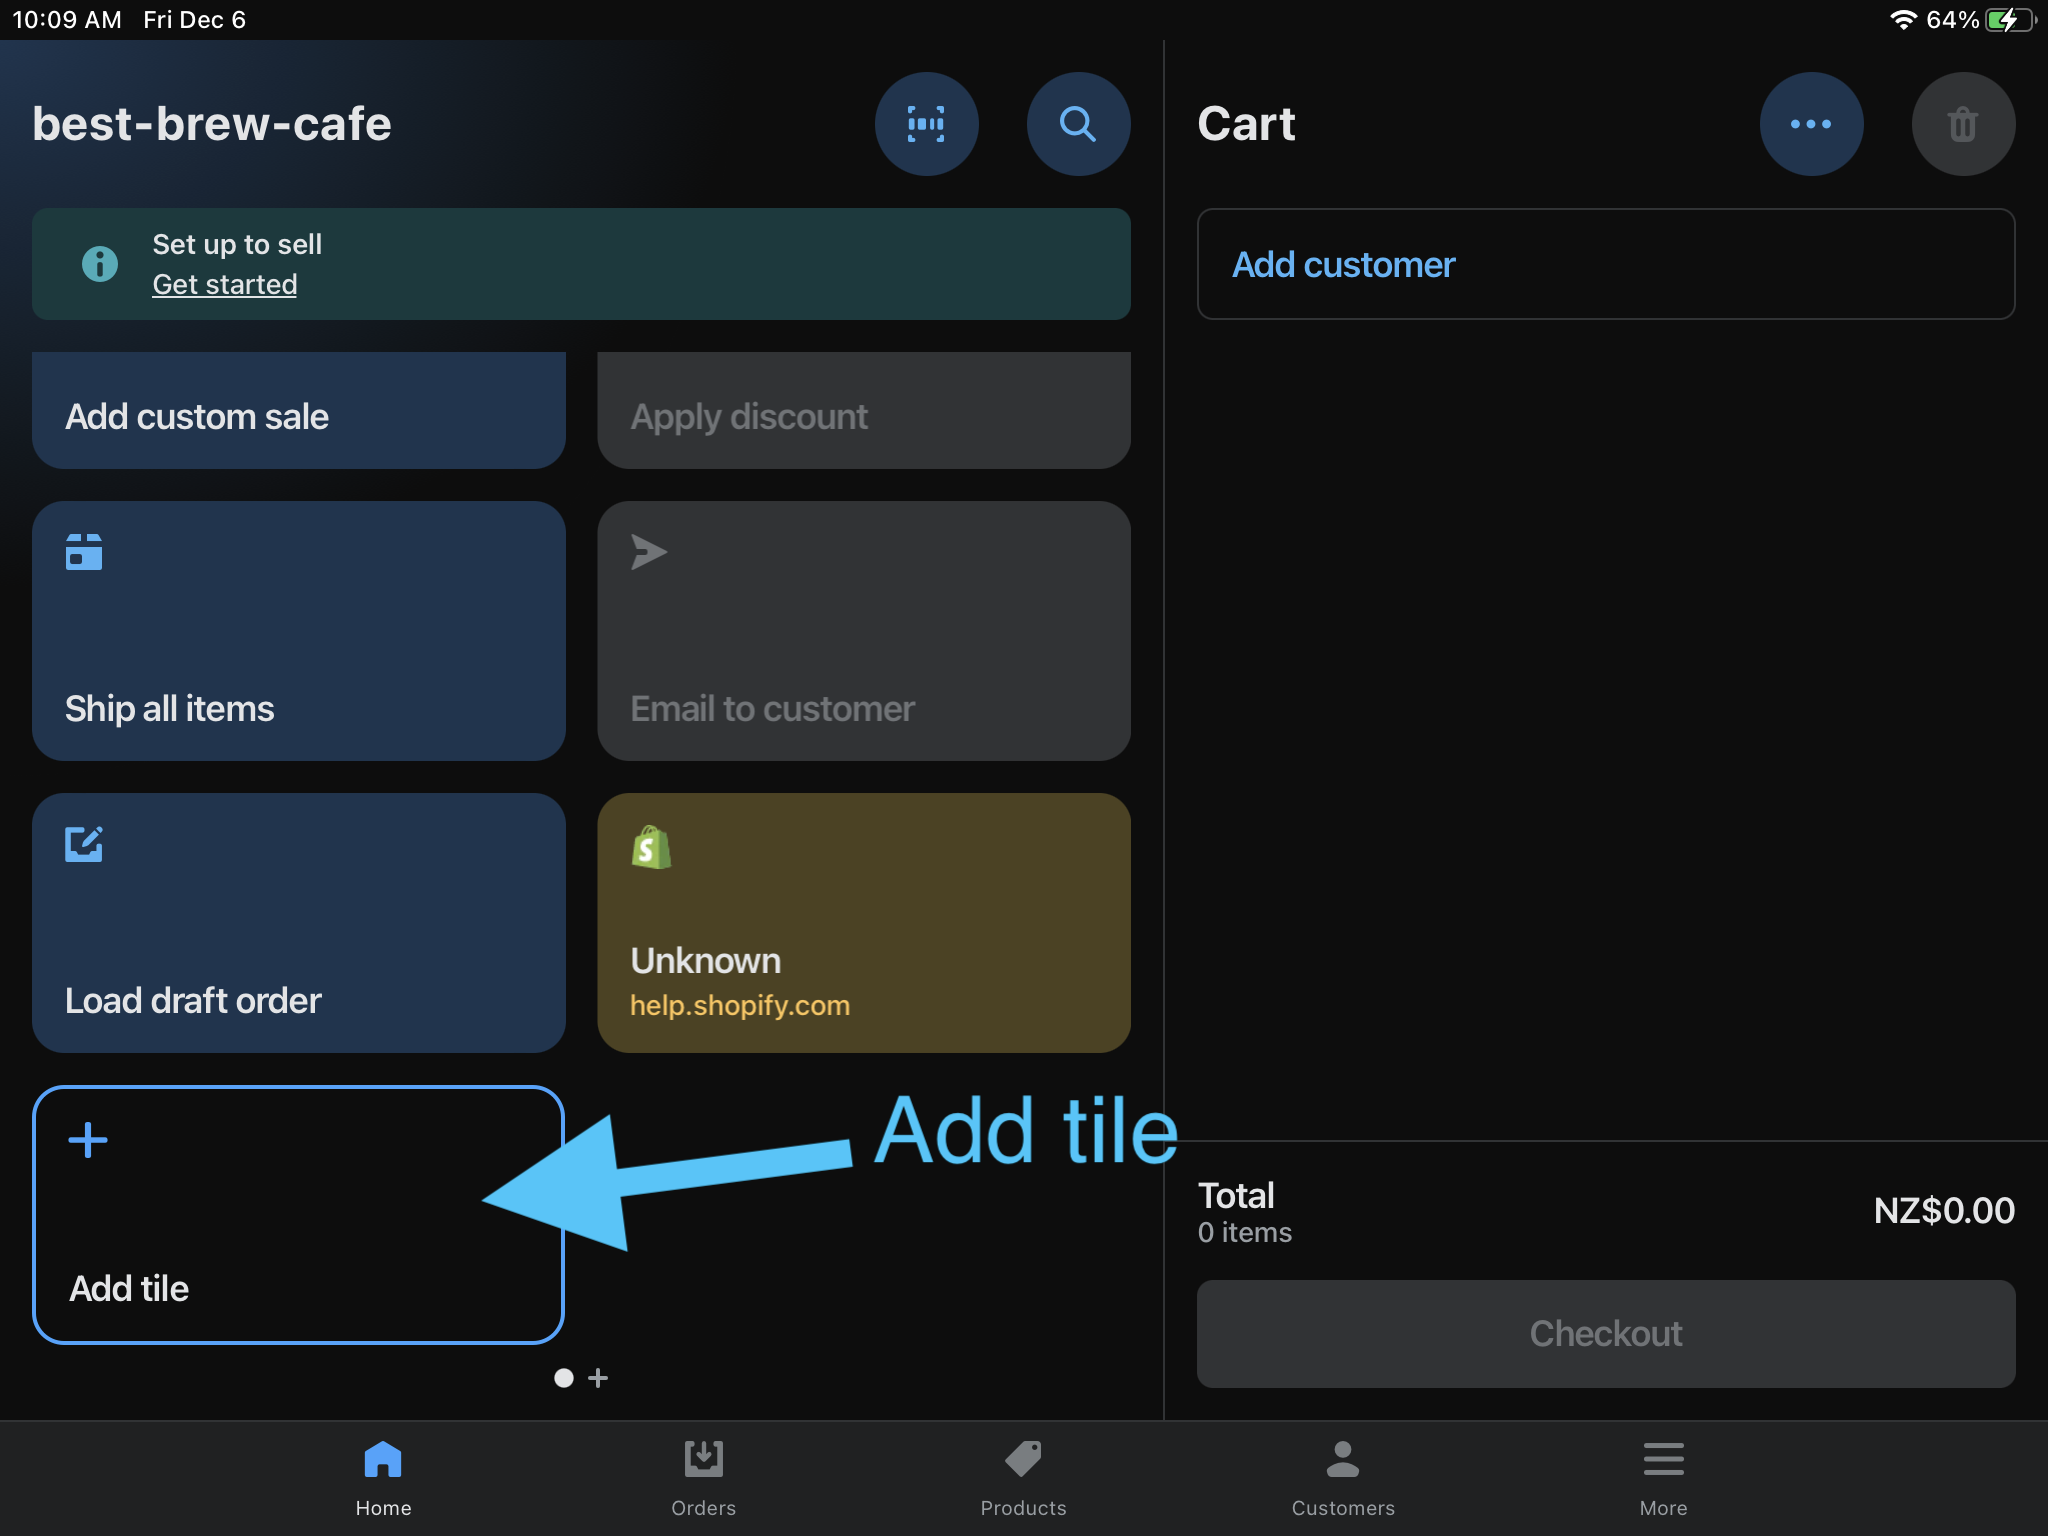Open the Apply discount tile
The height and width of the screenshot is (1536, 2048).
[864, 413]
